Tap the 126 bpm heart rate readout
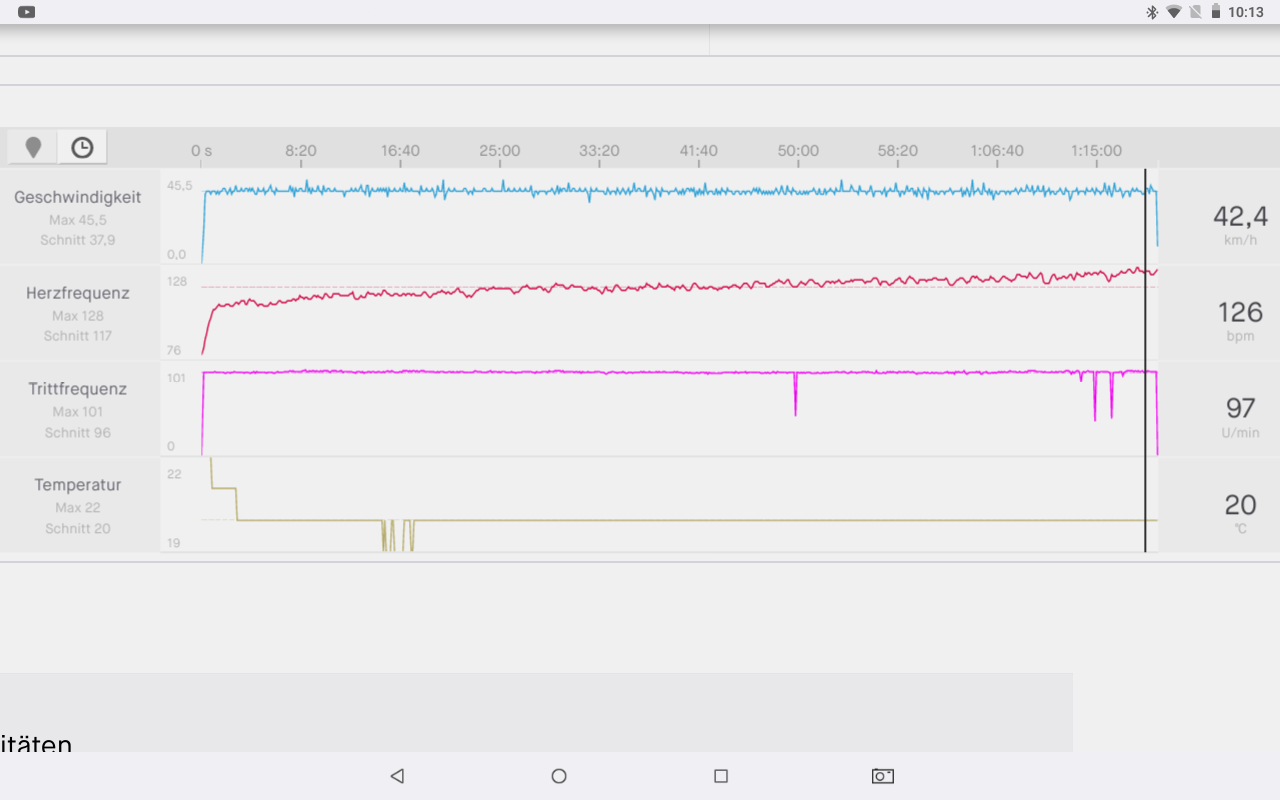Screen dimensions: 1280x800 (x=1240, y=313)
